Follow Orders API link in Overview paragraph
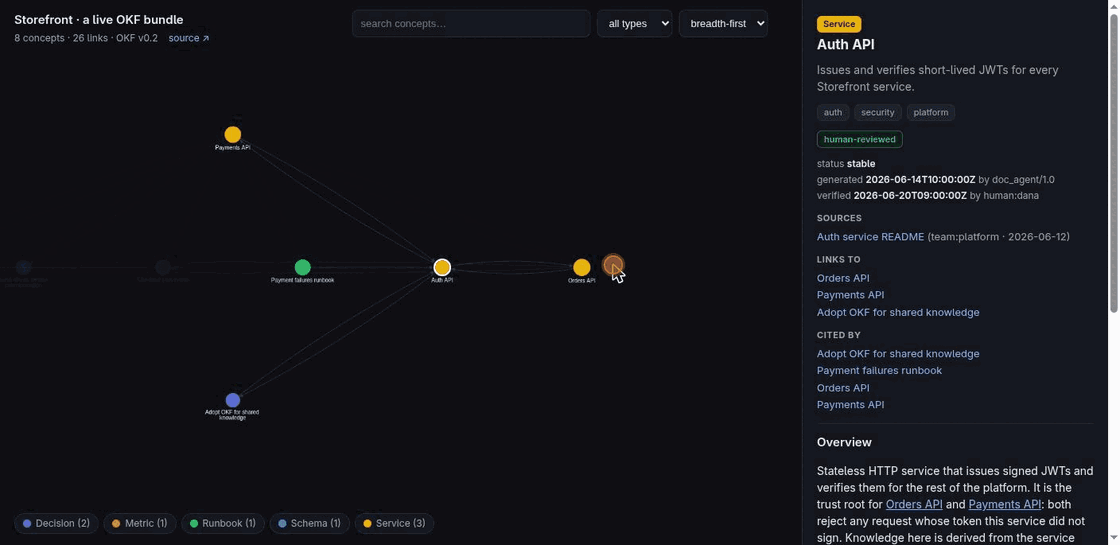1120x545 pixels. 914,504
